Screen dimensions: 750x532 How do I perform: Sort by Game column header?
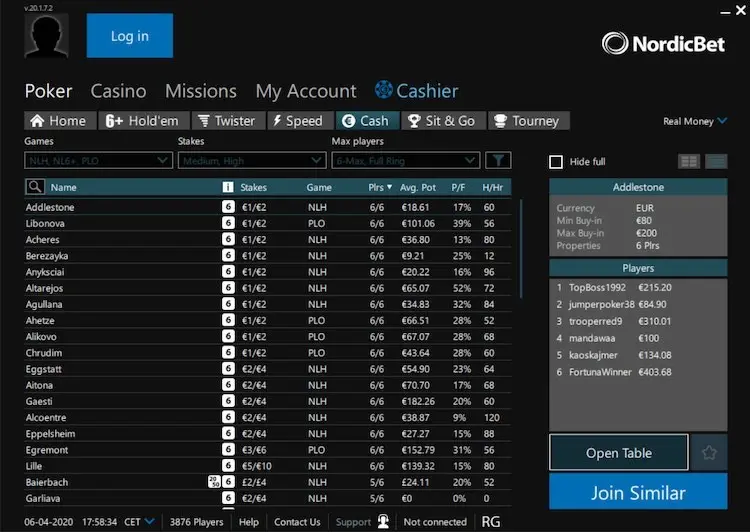click(319, 188)
